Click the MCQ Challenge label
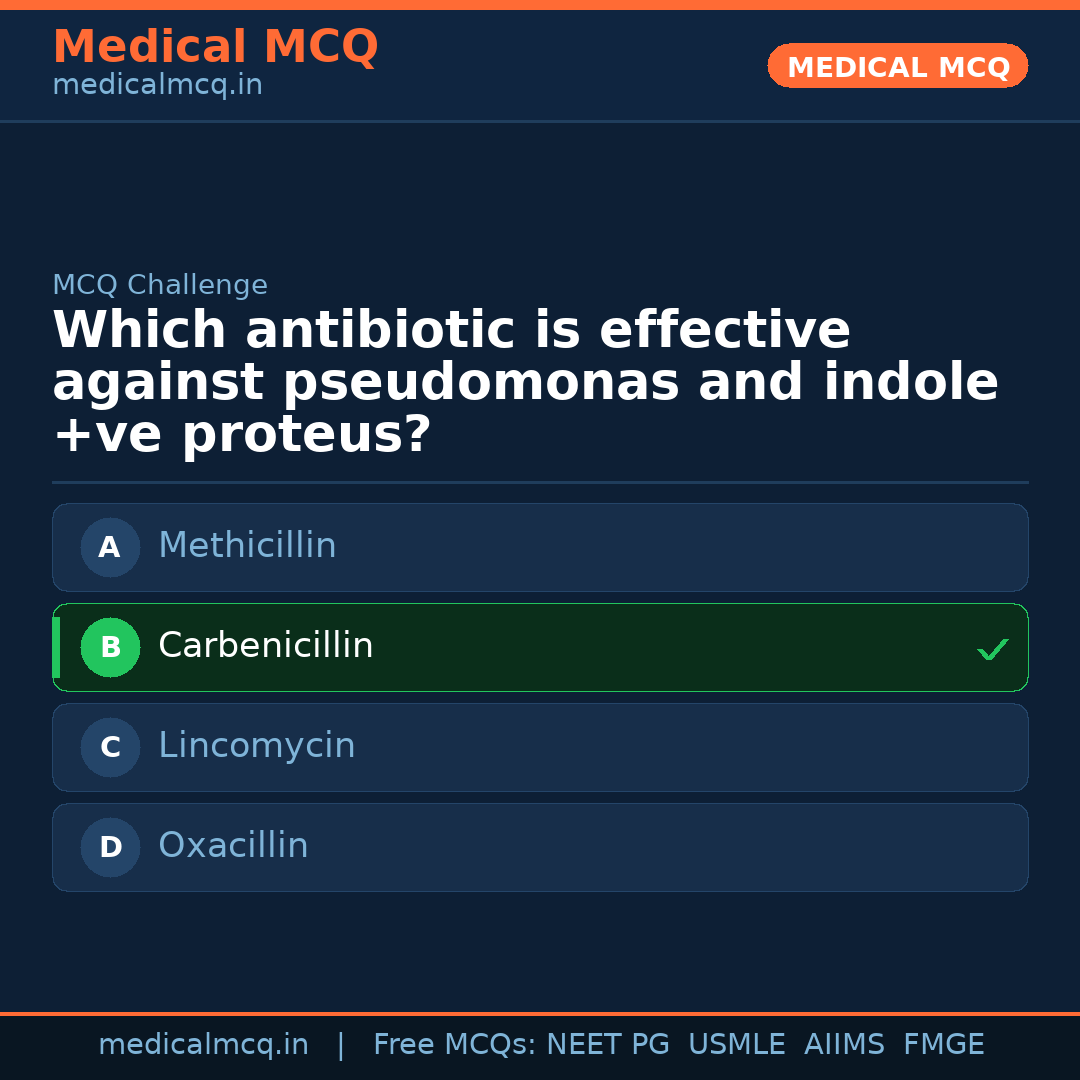 (x=160, y=285)
